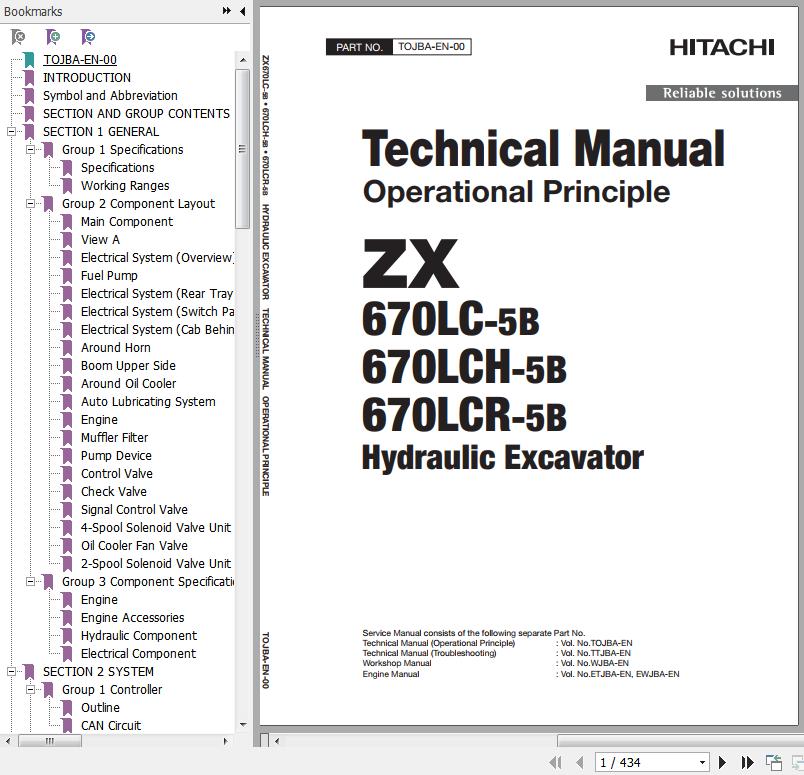This screenshot has width=804, height=775.
Task: Collapse Group 1 Specifications node
Action: pyautogui.click(x=30, y=150)
